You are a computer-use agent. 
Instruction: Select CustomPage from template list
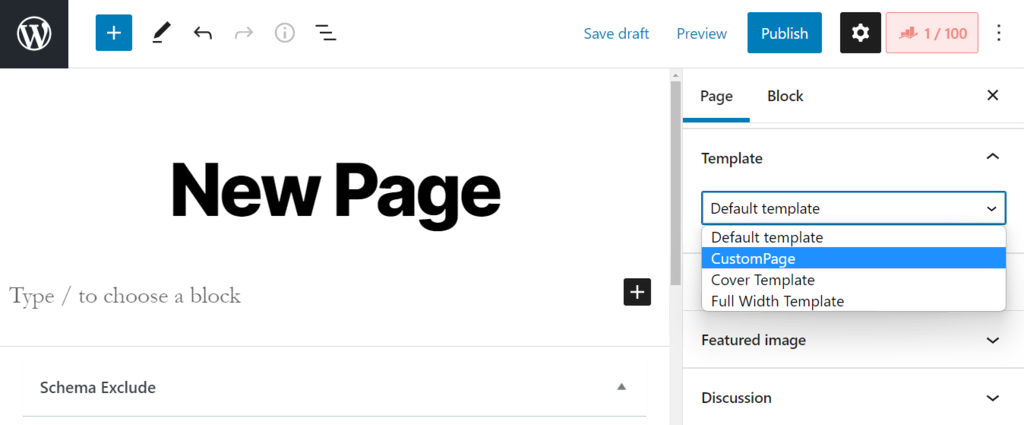coord(753,259)
